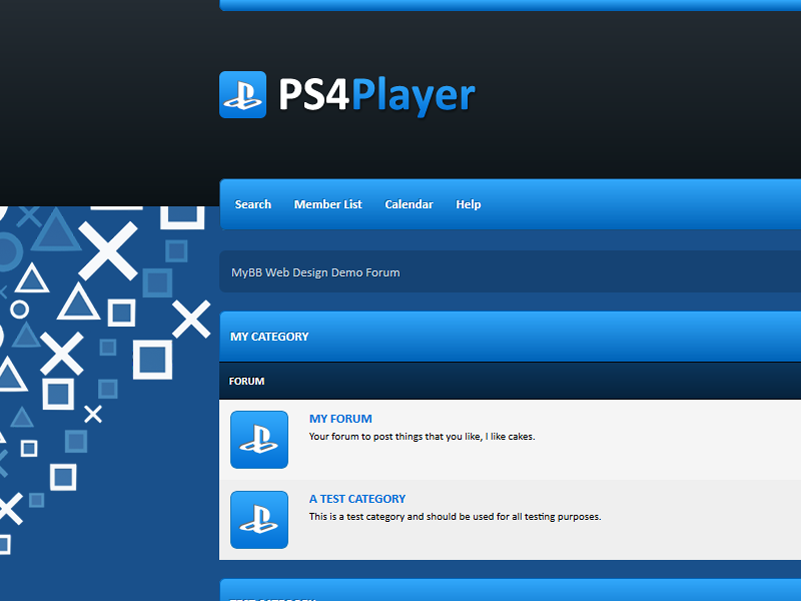801x601 pixels.
Task: Open the MY CATEGORY header link
Action: tap(269, 337)
